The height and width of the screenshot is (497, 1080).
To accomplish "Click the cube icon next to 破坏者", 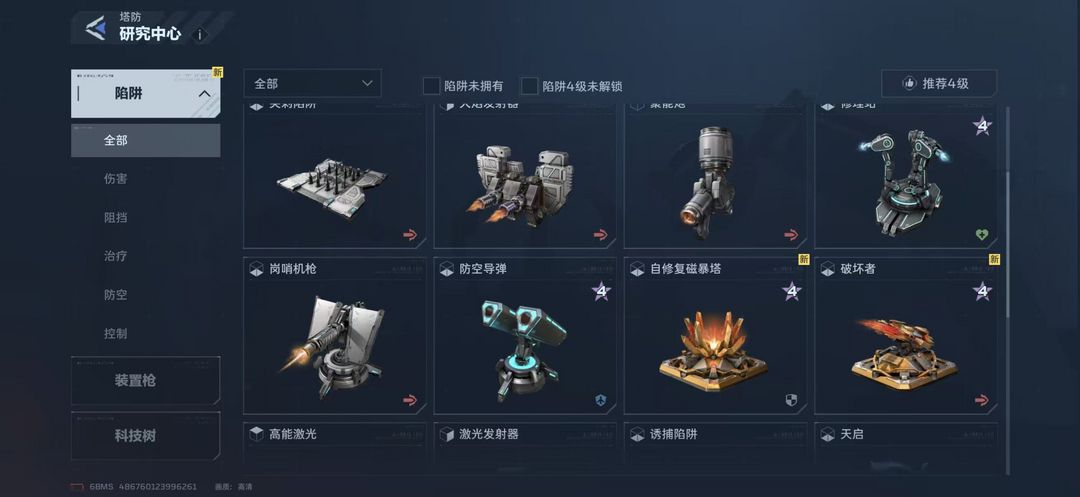I will [828, 270].
